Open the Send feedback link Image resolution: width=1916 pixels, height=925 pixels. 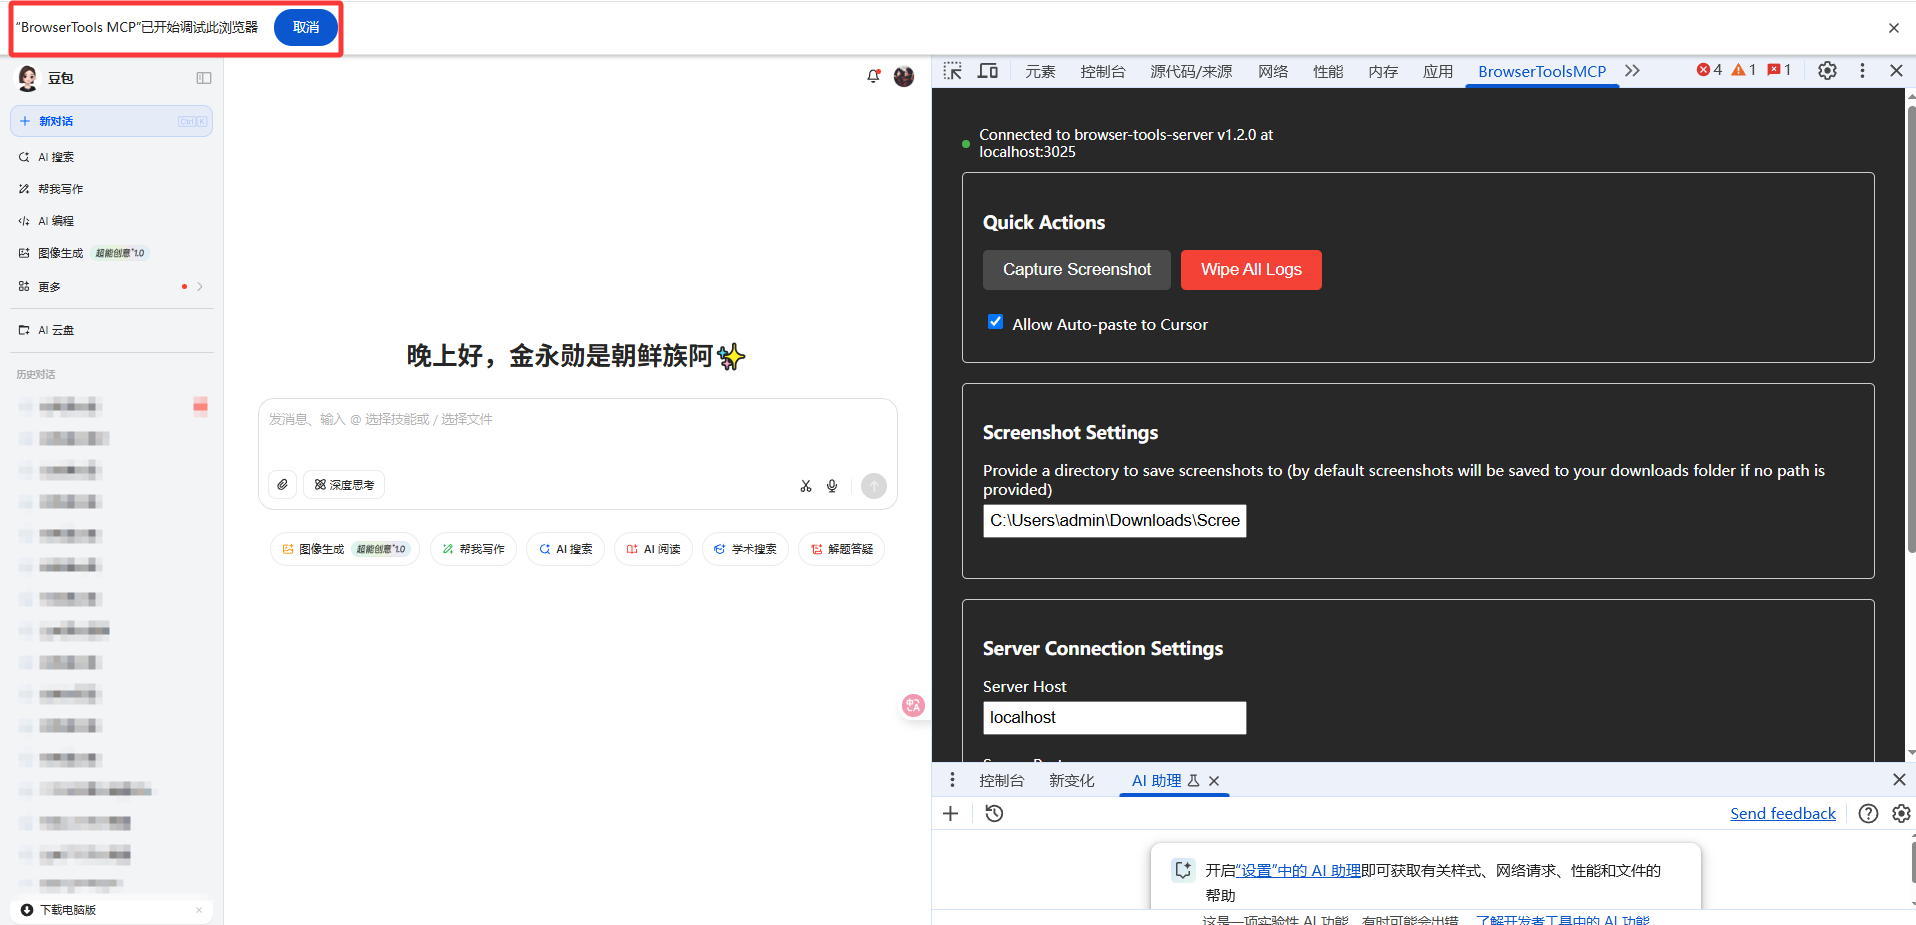[1783, 814]
